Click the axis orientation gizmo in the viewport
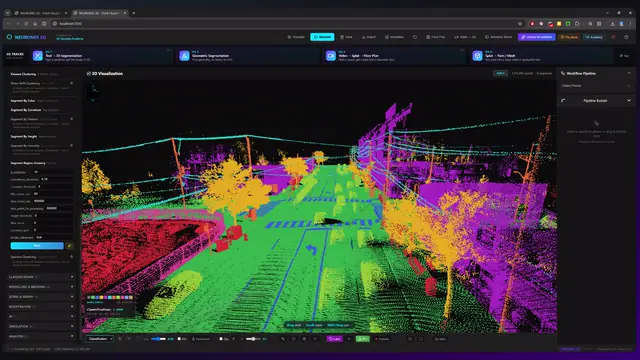Viewport: 640px width, 360px height. pos(94,92)
